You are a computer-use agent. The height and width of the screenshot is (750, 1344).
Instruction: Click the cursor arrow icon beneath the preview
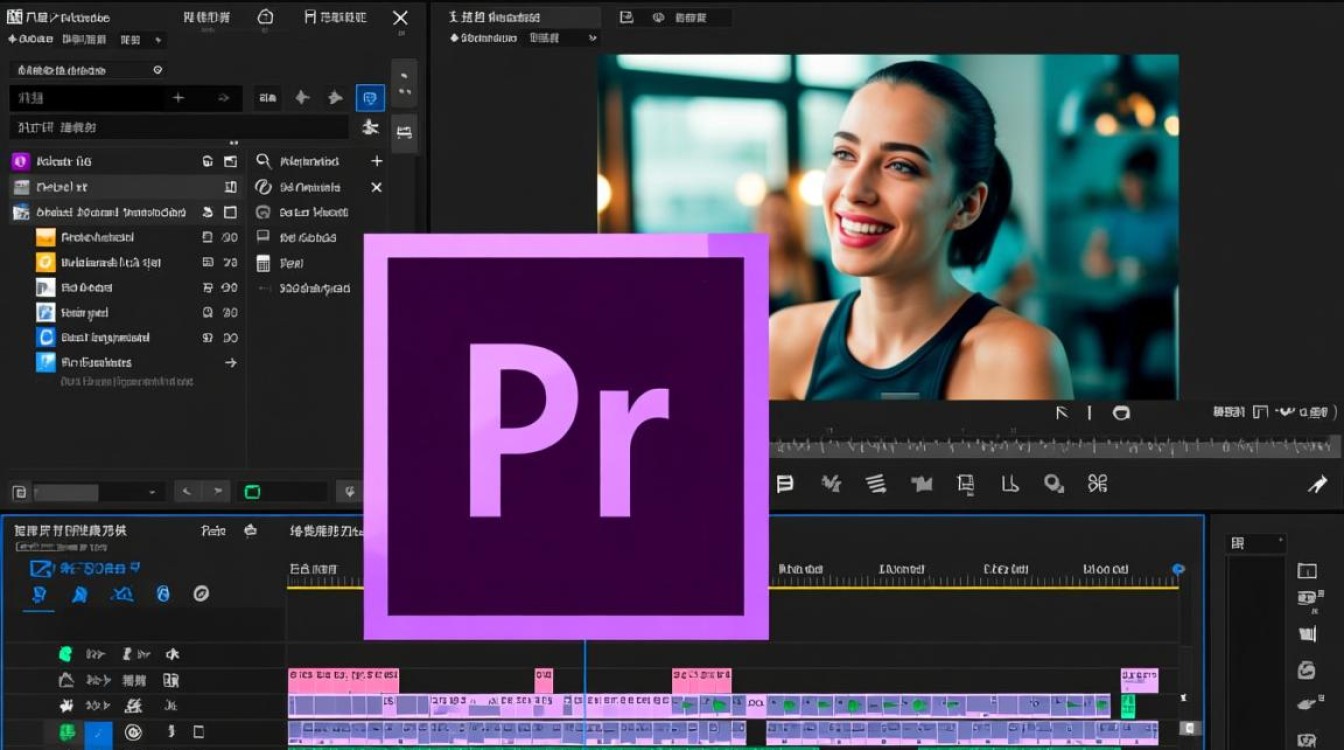(x=1063, y=412)
